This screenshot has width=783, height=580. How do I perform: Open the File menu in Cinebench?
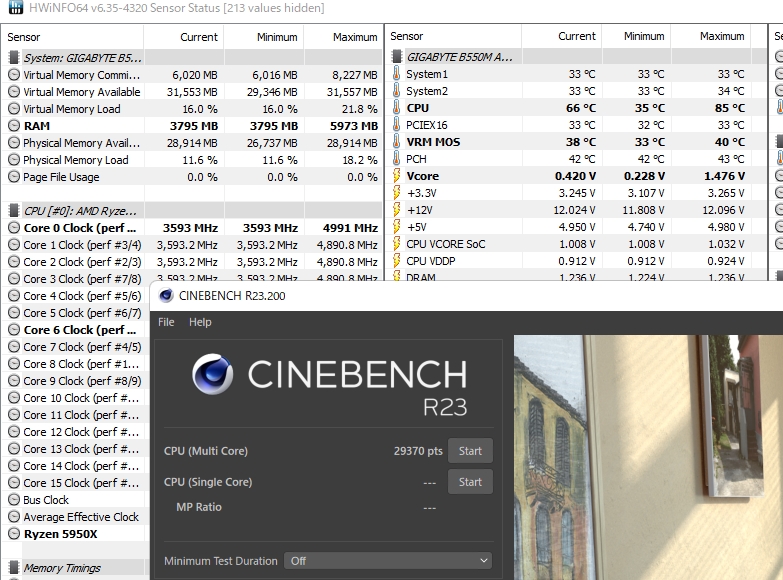coord(166,322)
